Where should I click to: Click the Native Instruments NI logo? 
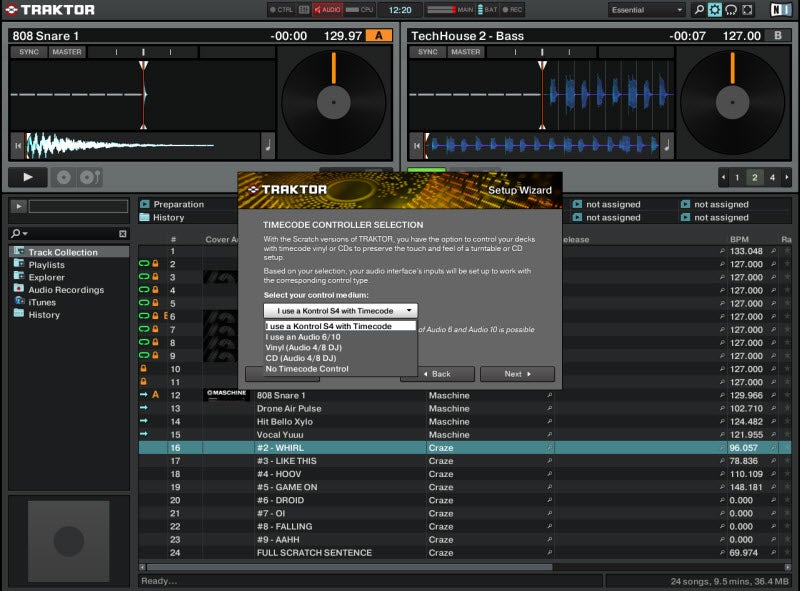tap(781, 10)
